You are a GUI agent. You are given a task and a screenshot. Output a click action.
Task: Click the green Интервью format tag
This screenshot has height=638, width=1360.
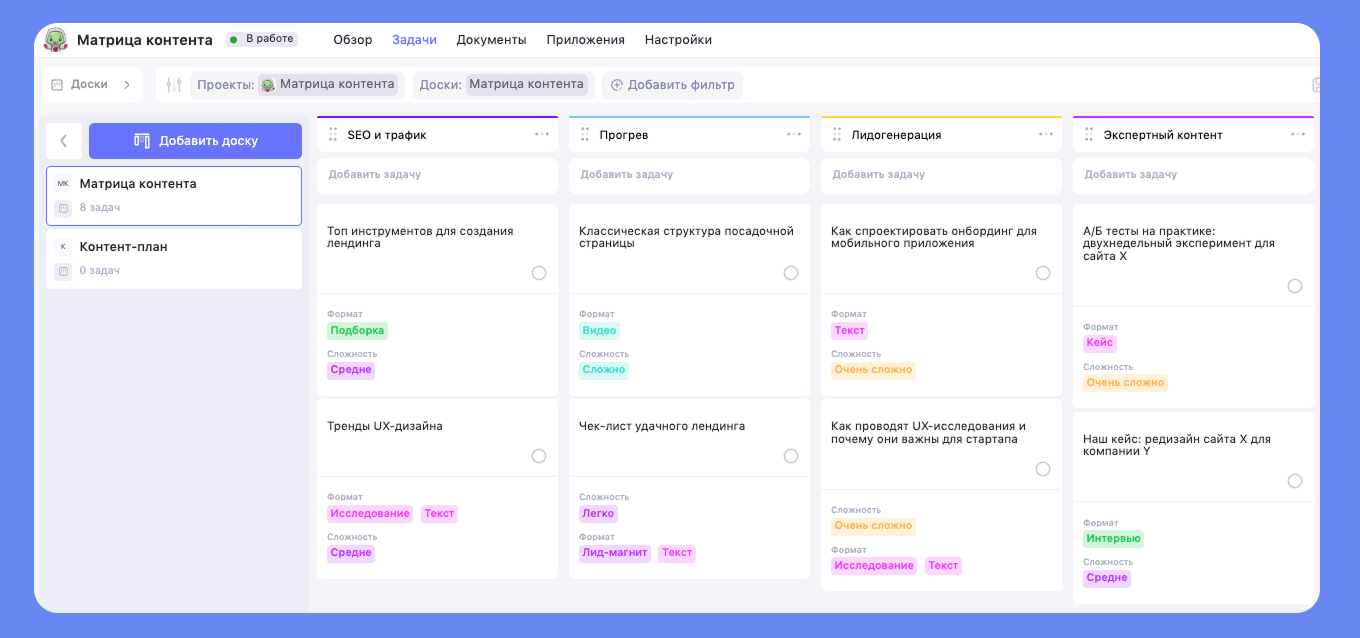tap(1113, 539)
